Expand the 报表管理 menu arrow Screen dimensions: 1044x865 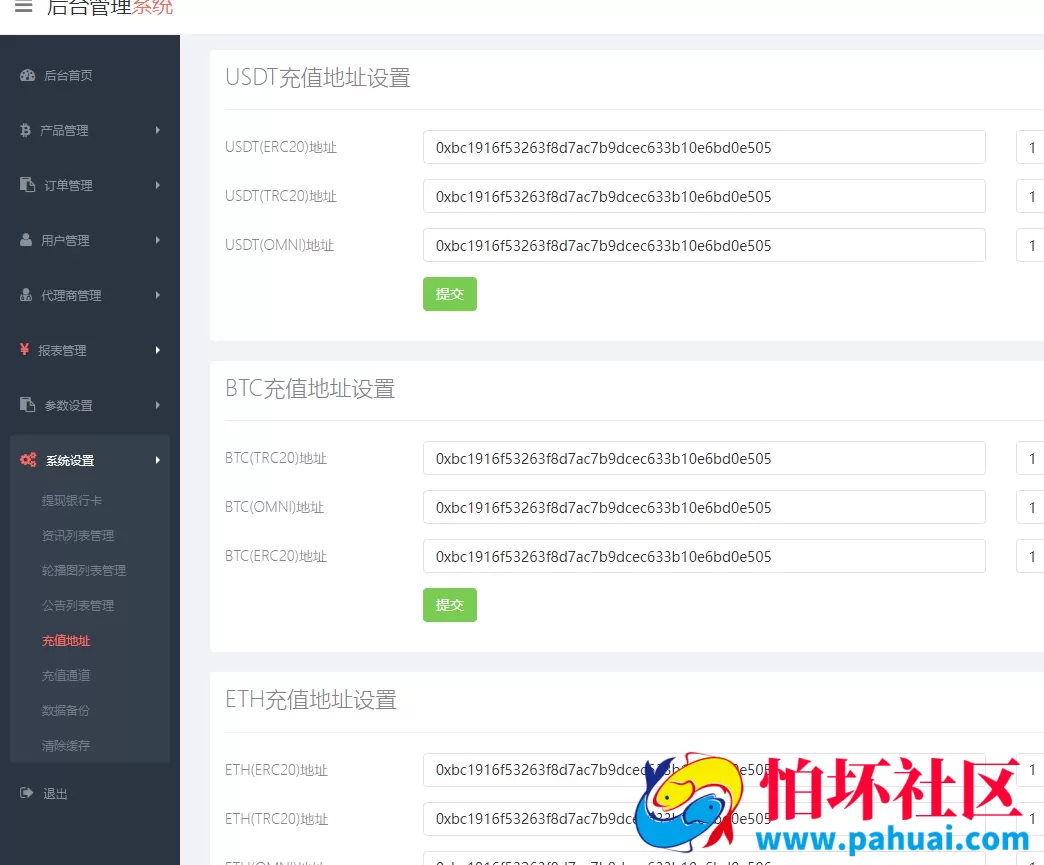pyautogui.click(x=158, y=350)
